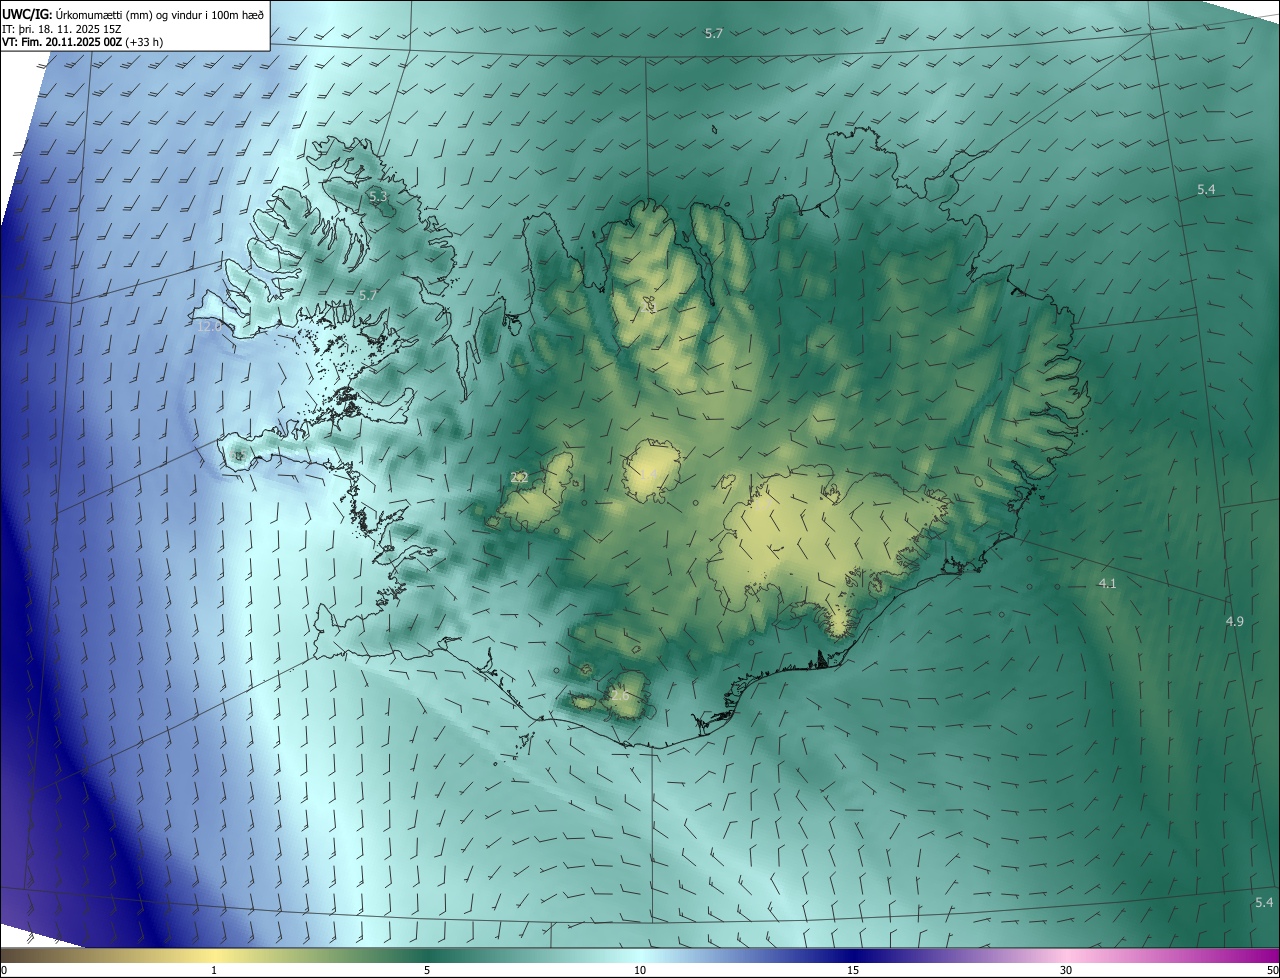1280x978 pixels.
Task: Click the 10 tick label on the color scale
Action: coord(640,970)
